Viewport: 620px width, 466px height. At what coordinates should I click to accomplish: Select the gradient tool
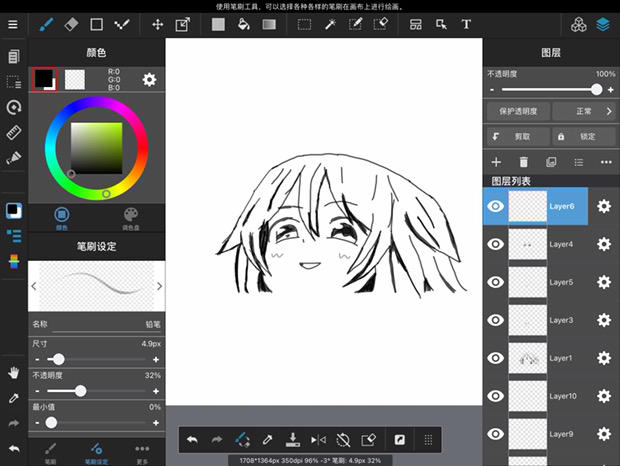269,25
